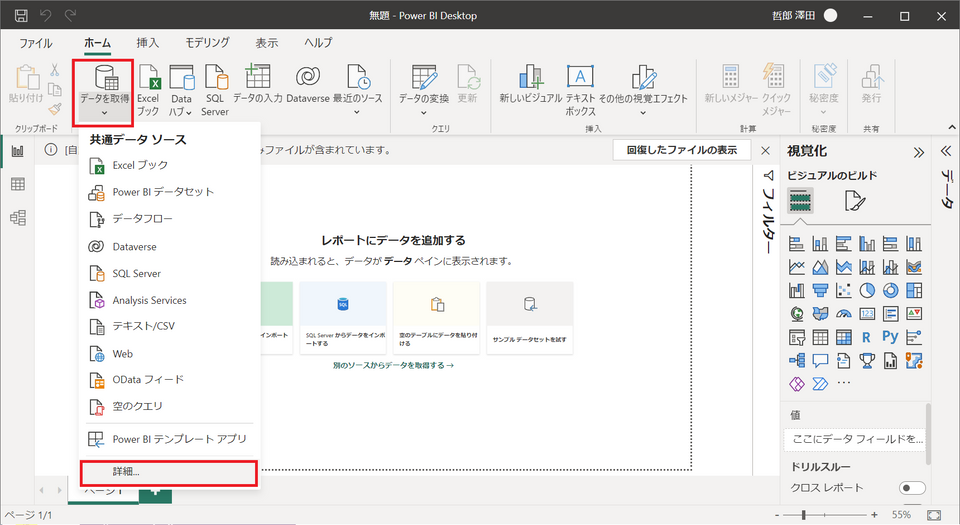This screenshot has width=960, height=525.
Task: Click the Undo arrow in title bar
Action: pos(46,15)
